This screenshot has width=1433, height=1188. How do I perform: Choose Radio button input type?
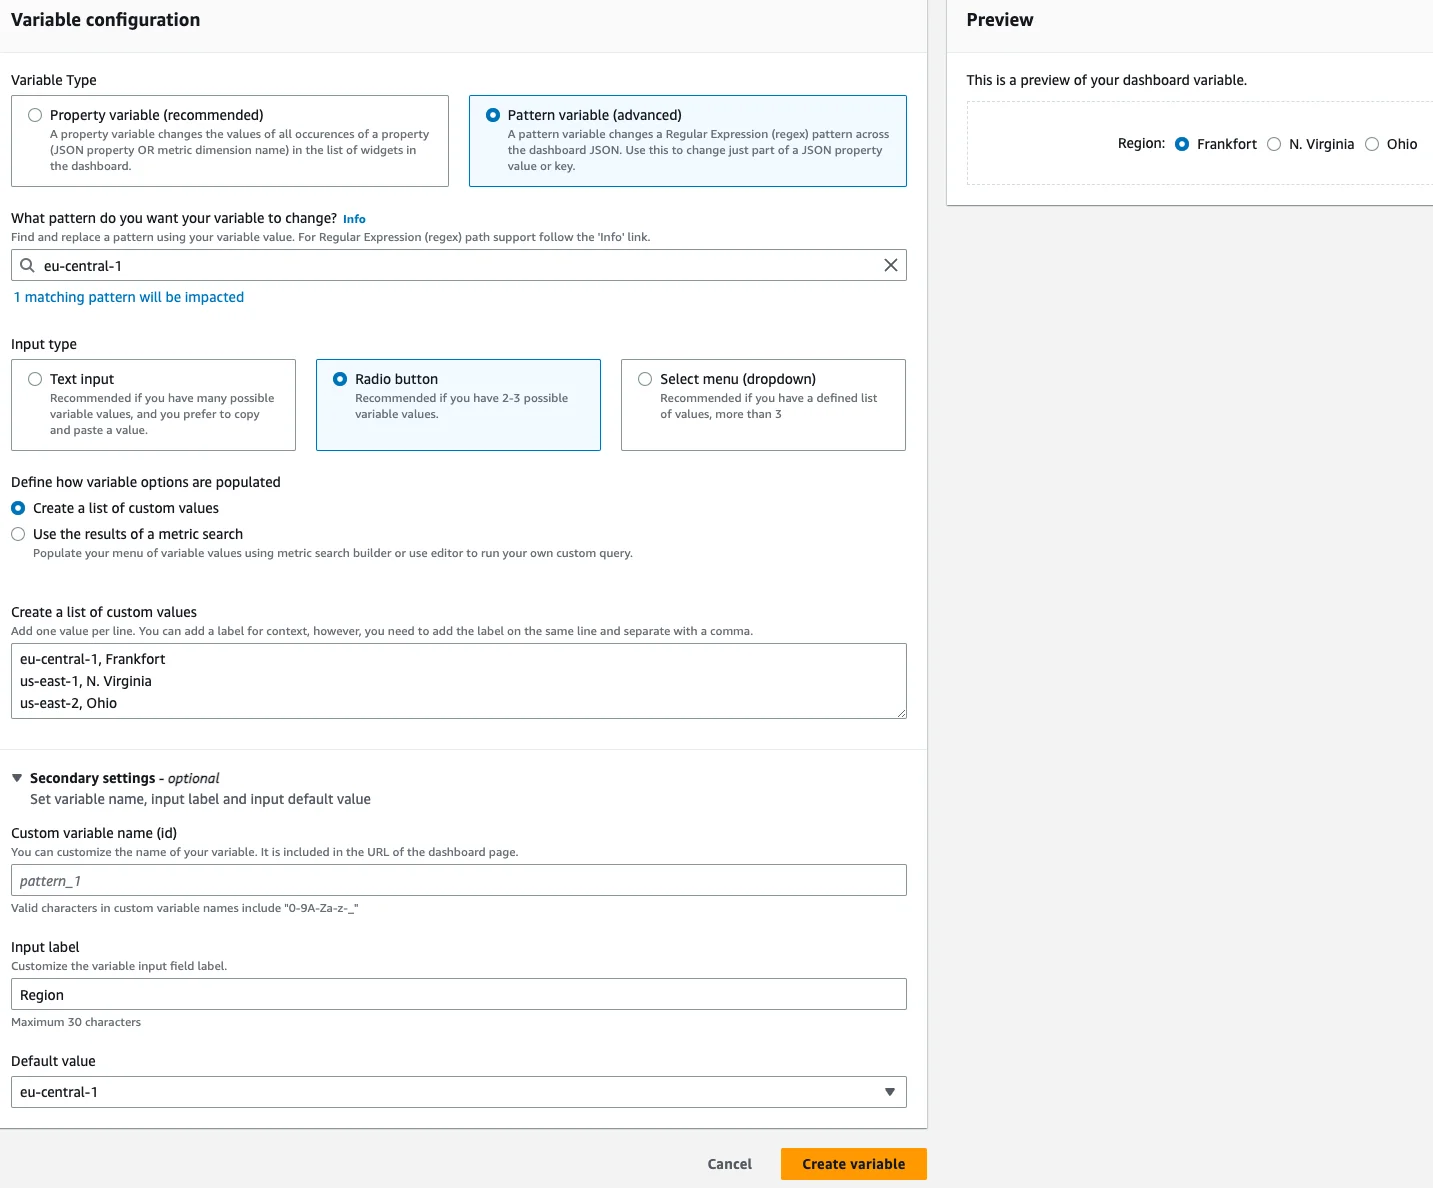pos(340,379)
